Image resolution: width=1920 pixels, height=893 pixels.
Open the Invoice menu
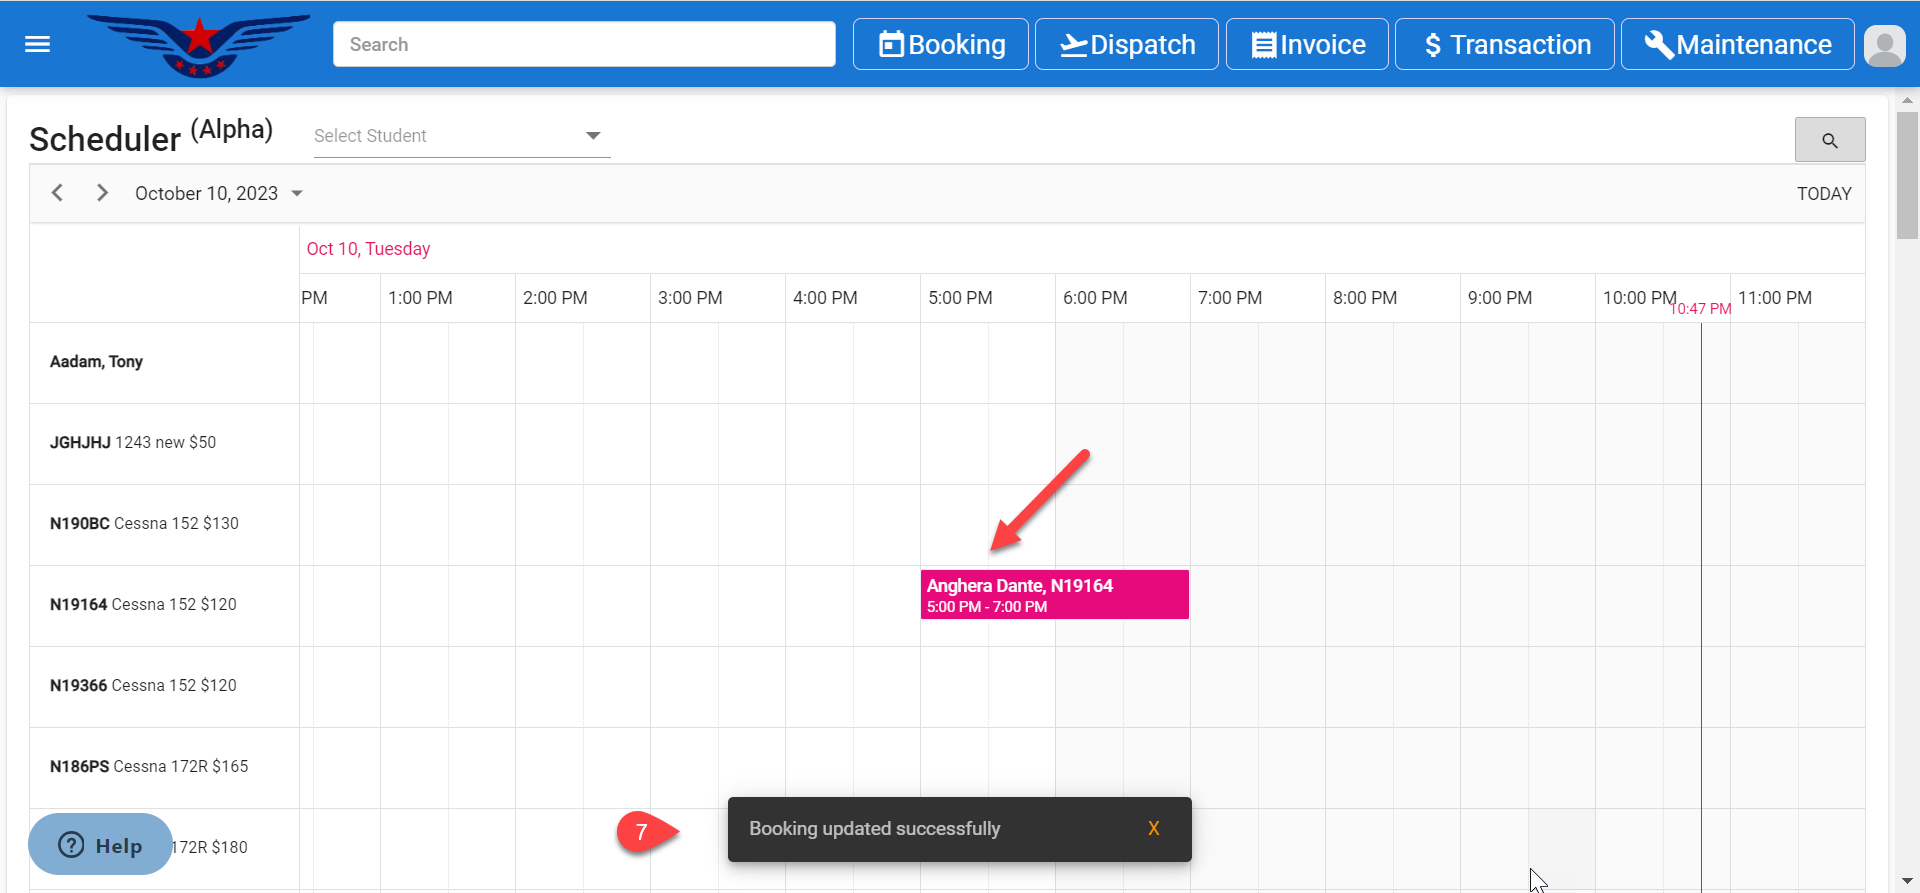coord(1307,45)
